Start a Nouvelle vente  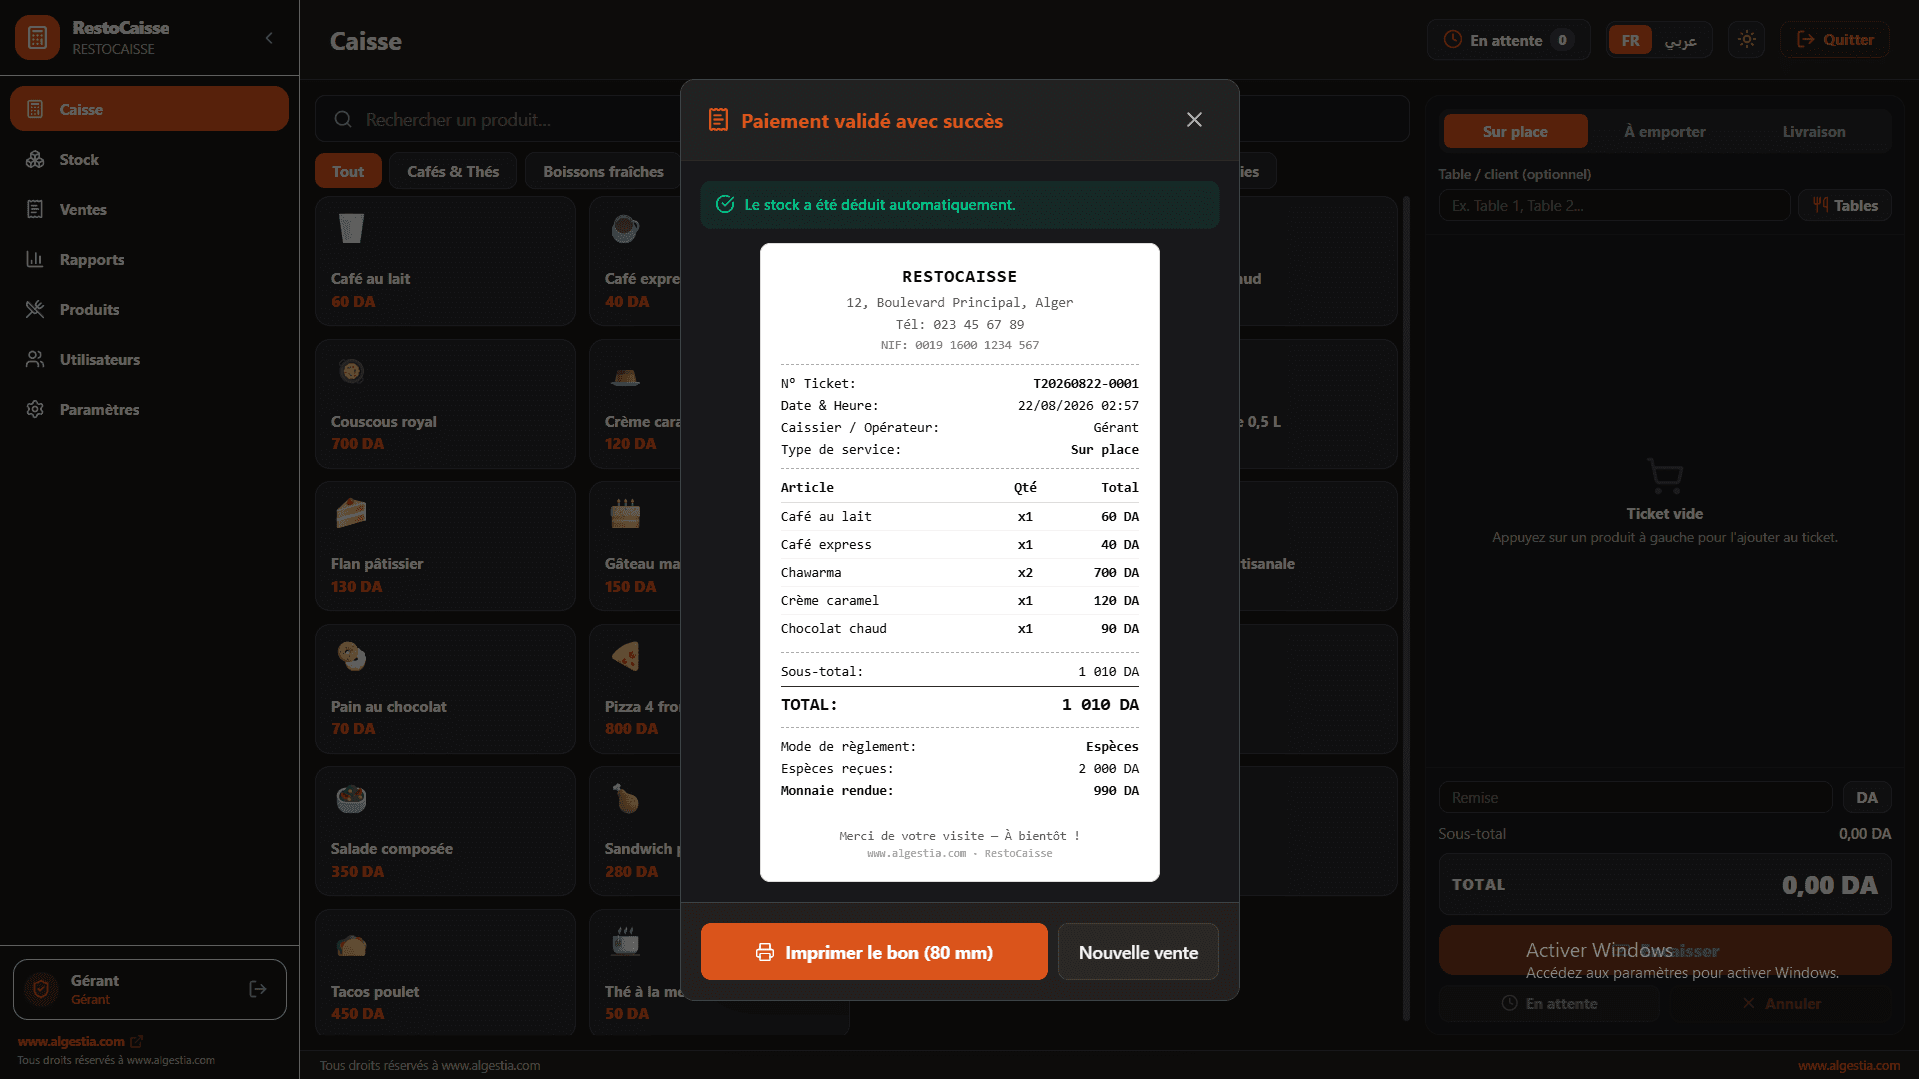coord(1138,952)
